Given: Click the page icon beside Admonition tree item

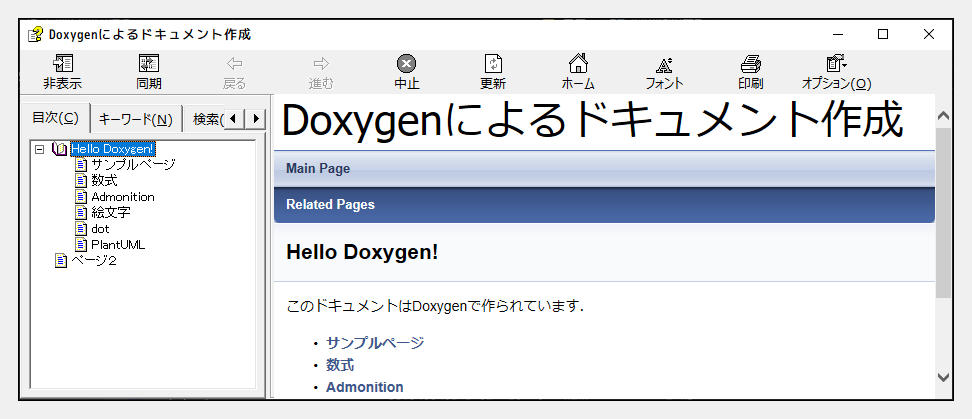Looking at the screenshot, I should tap(81, 197).
